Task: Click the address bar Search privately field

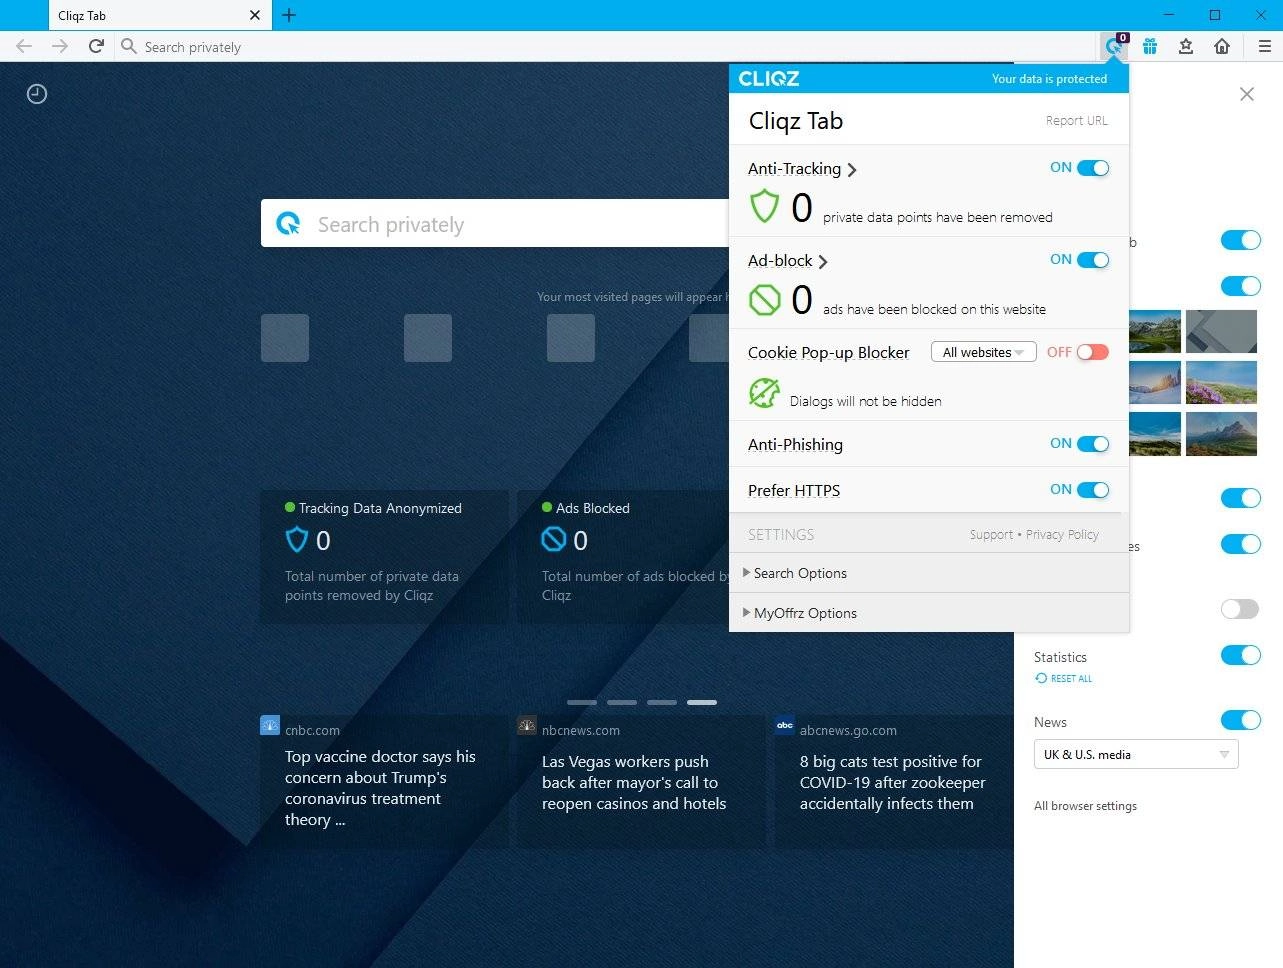Action: click(x=605, y=46)
